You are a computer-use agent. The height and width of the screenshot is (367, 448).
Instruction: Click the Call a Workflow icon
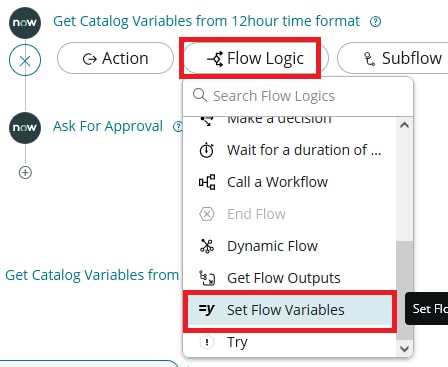pos(207,182)
